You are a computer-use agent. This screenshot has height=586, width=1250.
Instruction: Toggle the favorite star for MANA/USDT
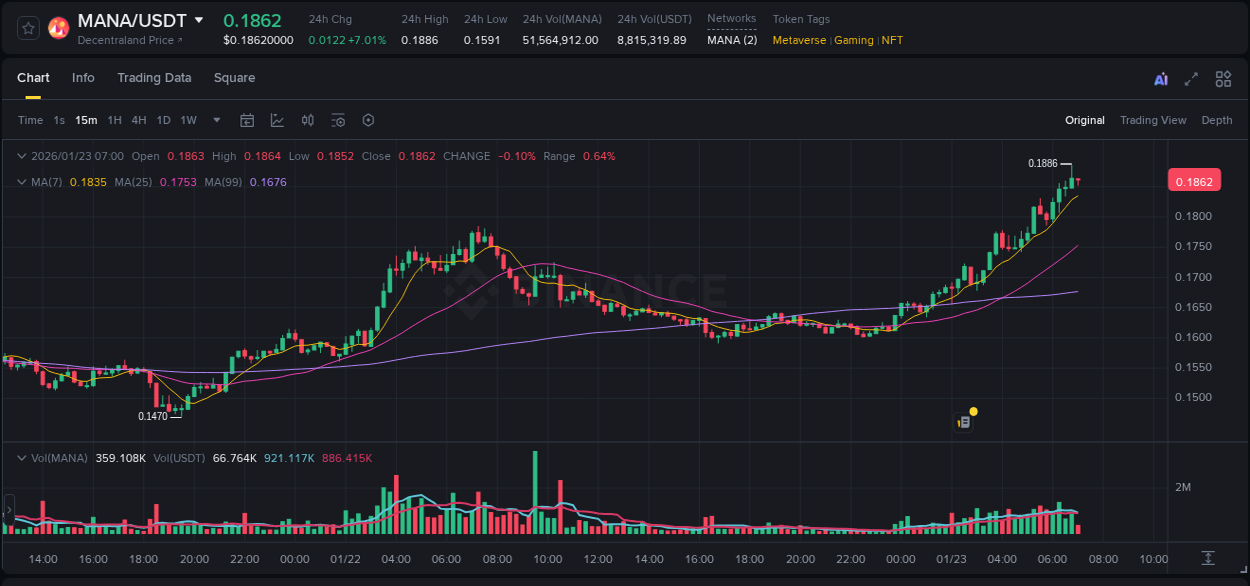[28, 27]
